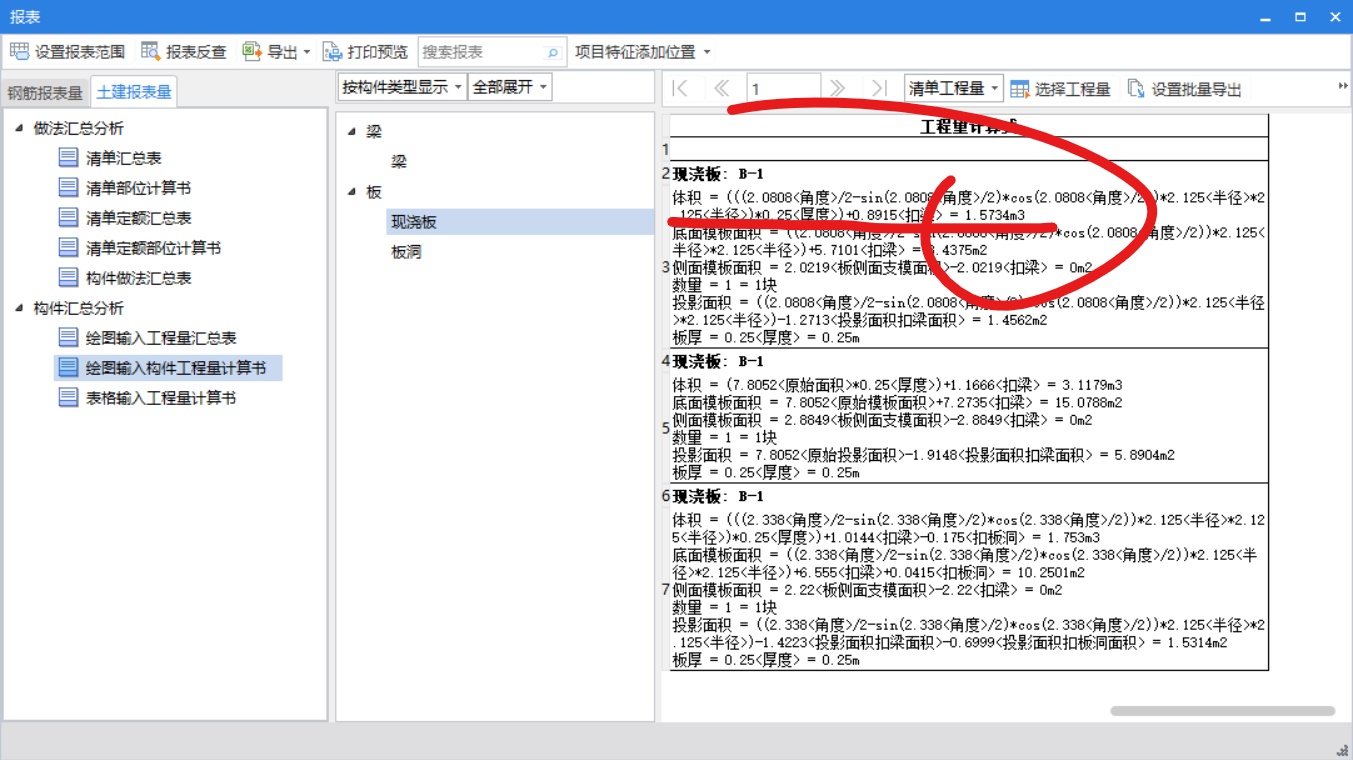Click the 设置报表范围 toolbar icon

pos(19,52)
